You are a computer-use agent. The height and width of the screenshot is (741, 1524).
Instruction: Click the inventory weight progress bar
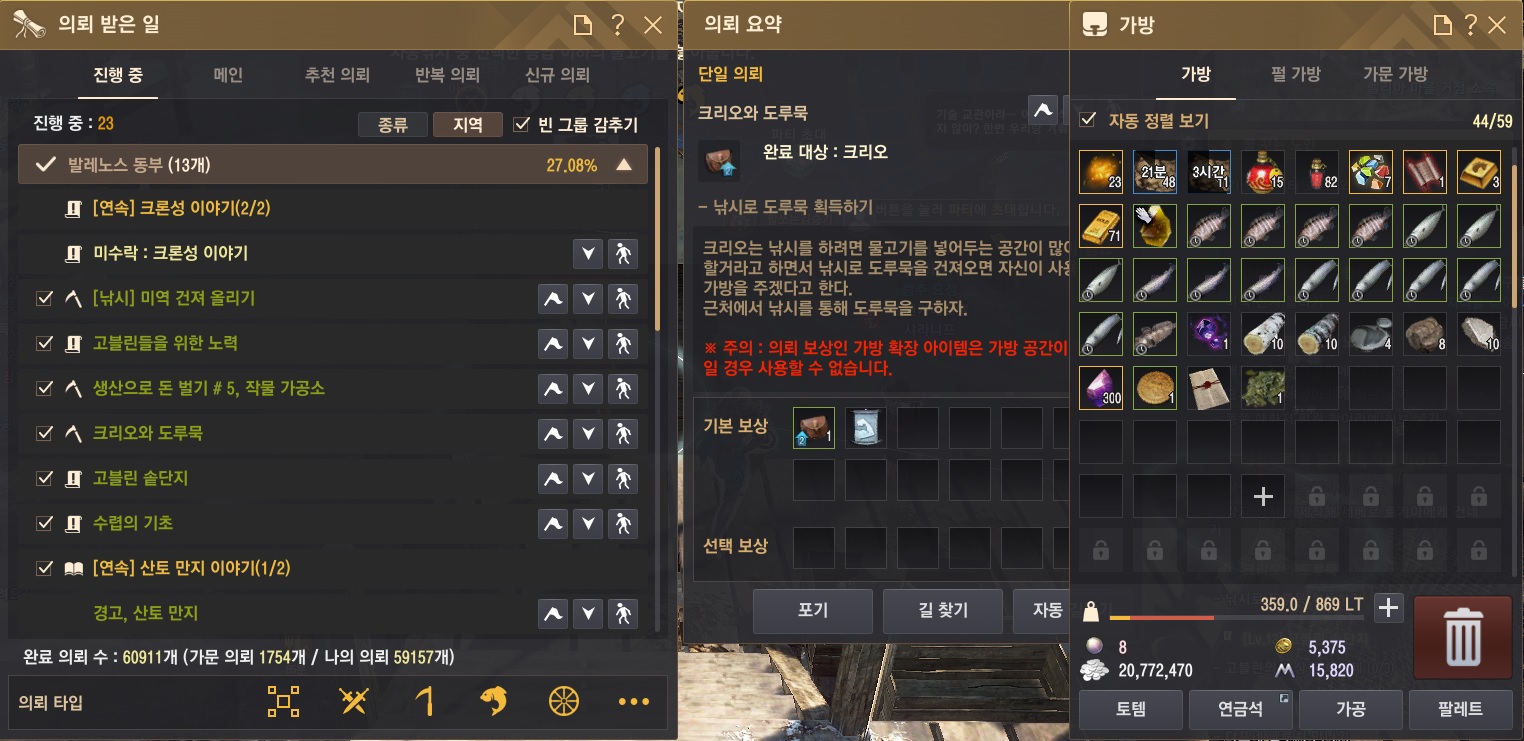[1236, 617]
